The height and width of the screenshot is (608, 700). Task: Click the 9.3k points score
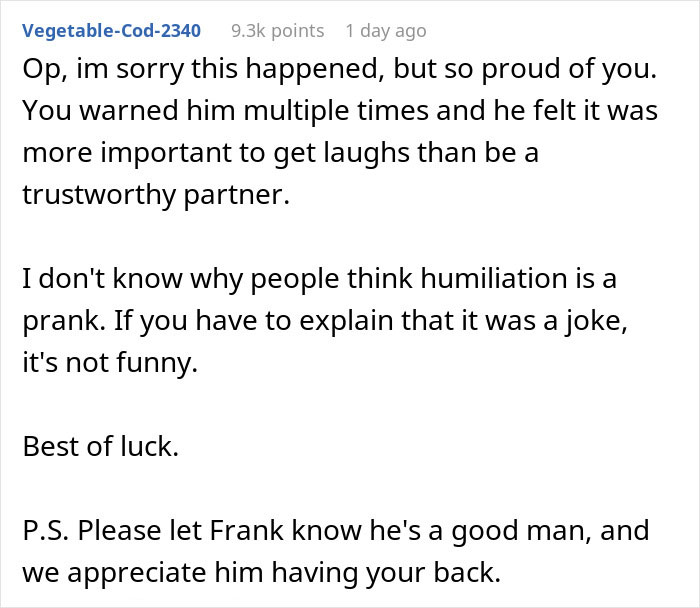coord(277,31)
